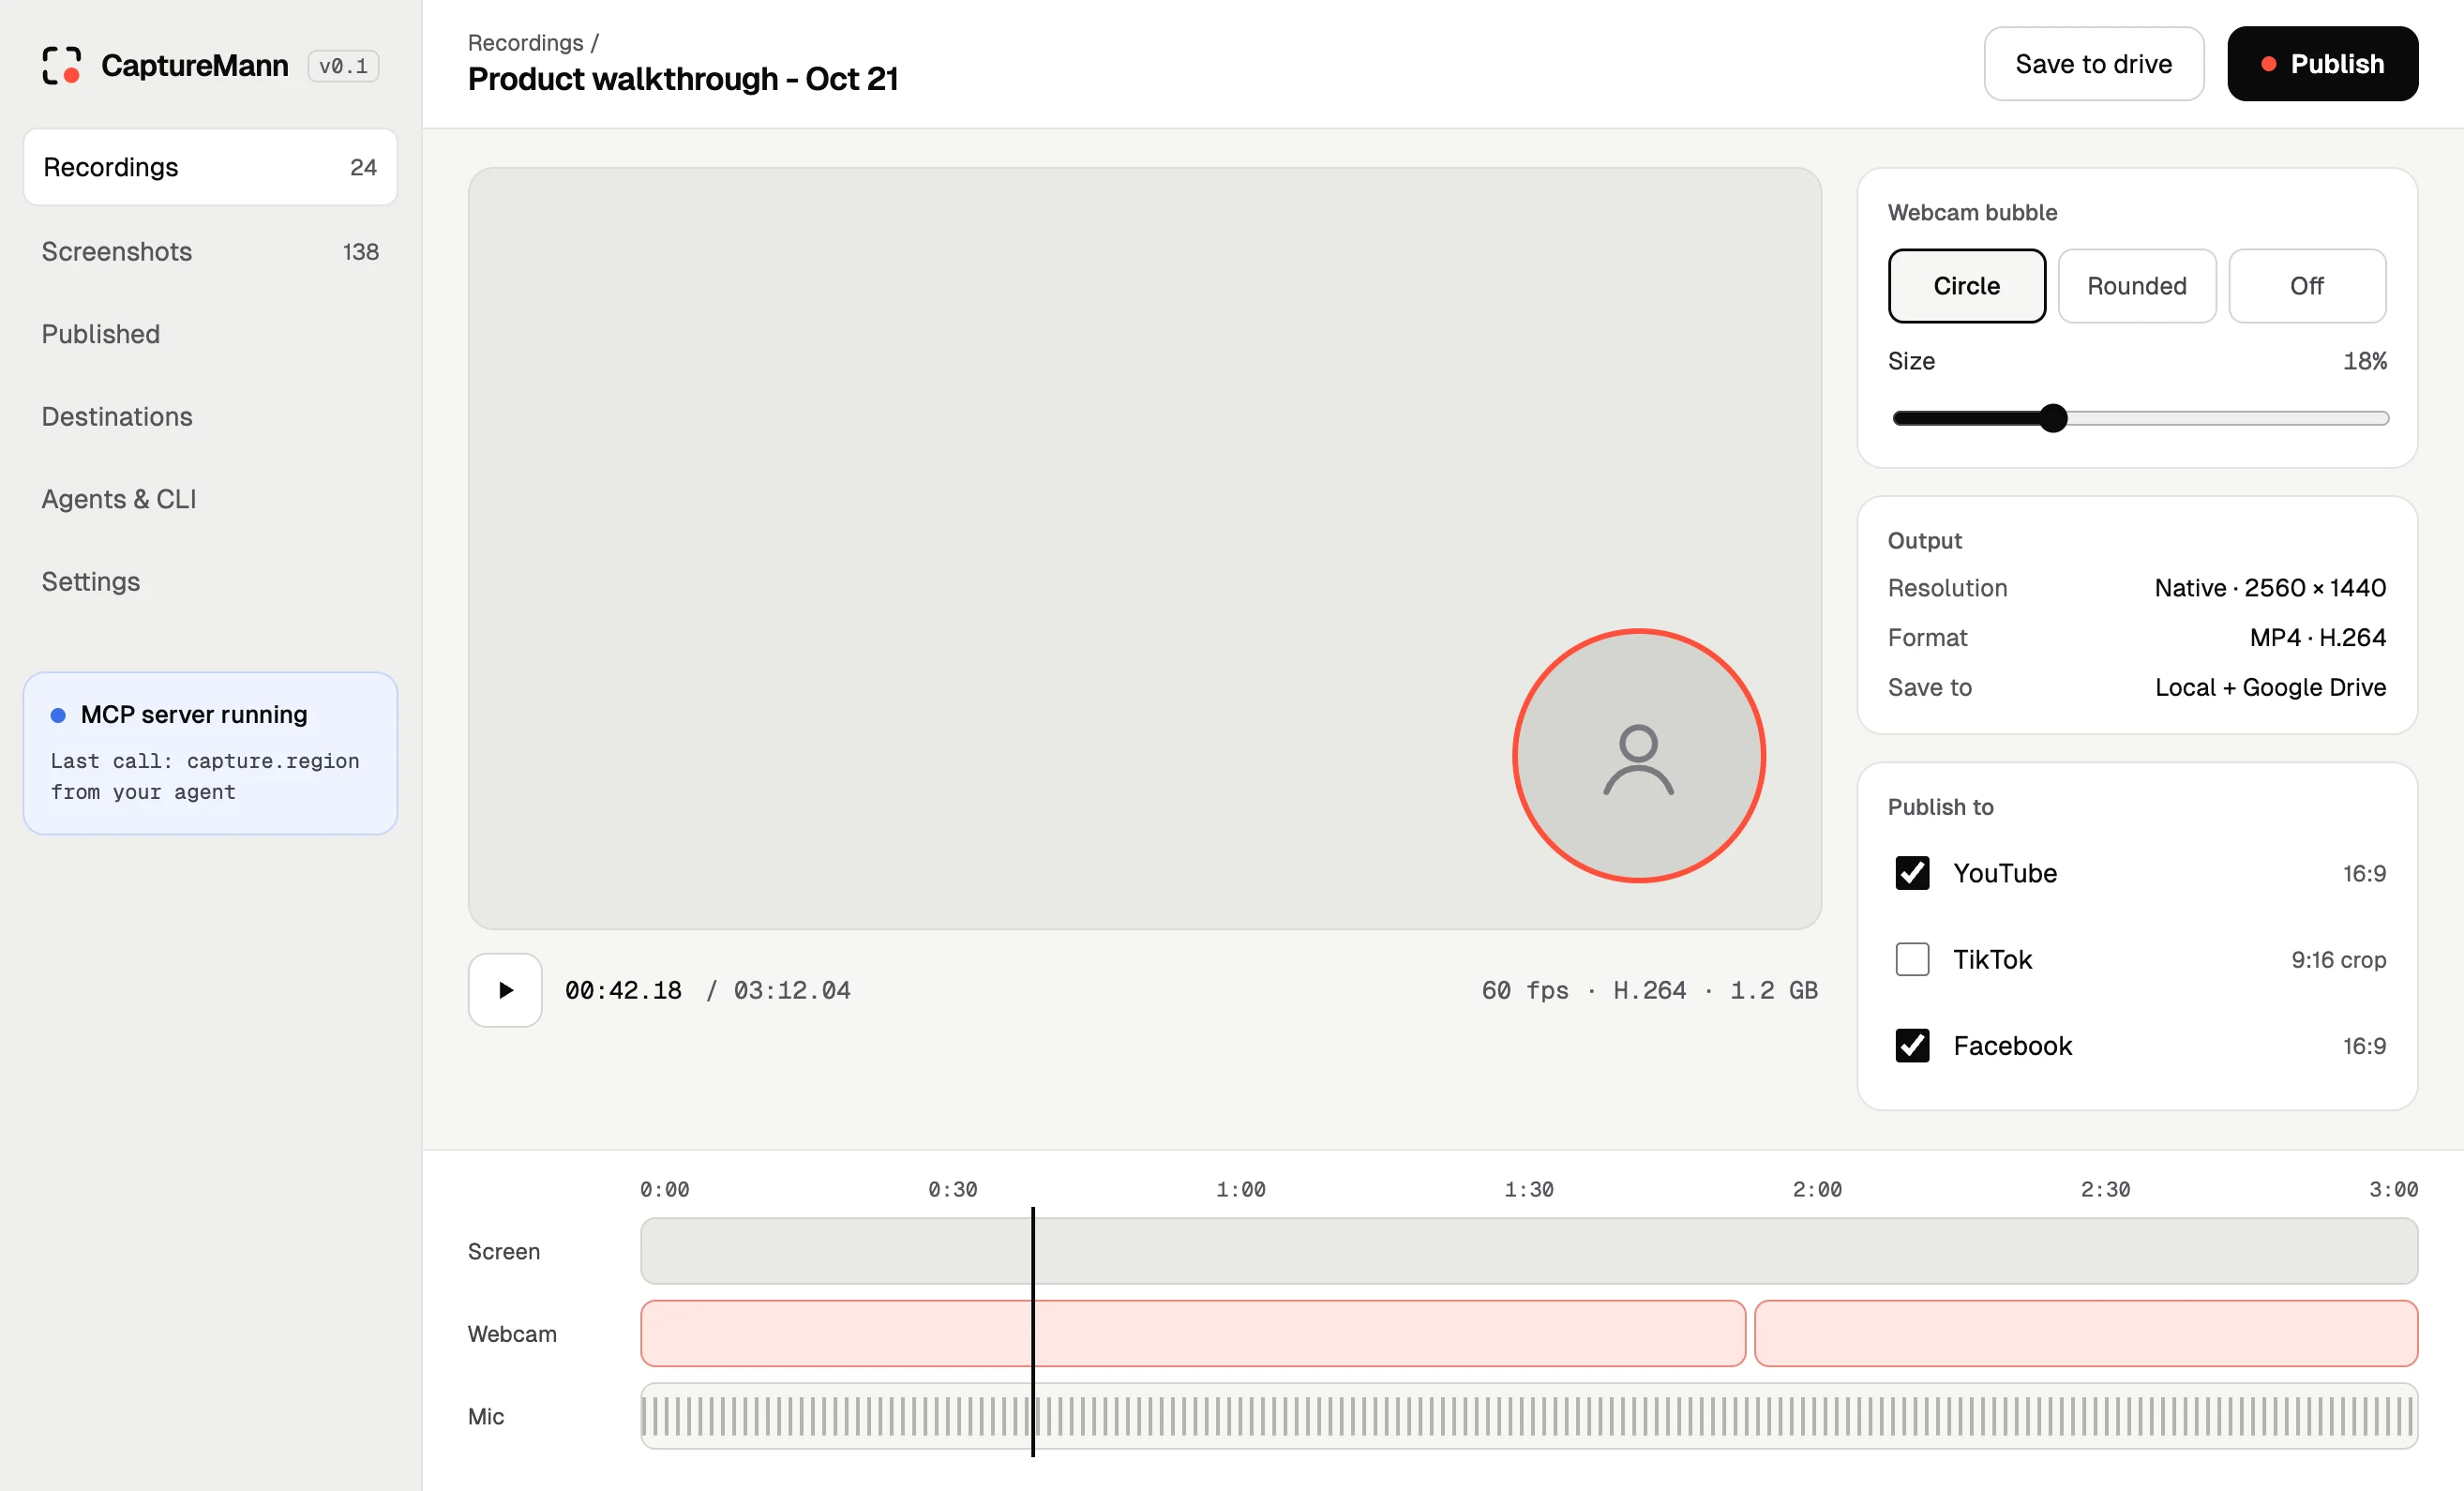Uncheck the Facebook publish checkbox
Image resolution: width=2464 pixels, height=1491 pixels.
point(1912,1045)
